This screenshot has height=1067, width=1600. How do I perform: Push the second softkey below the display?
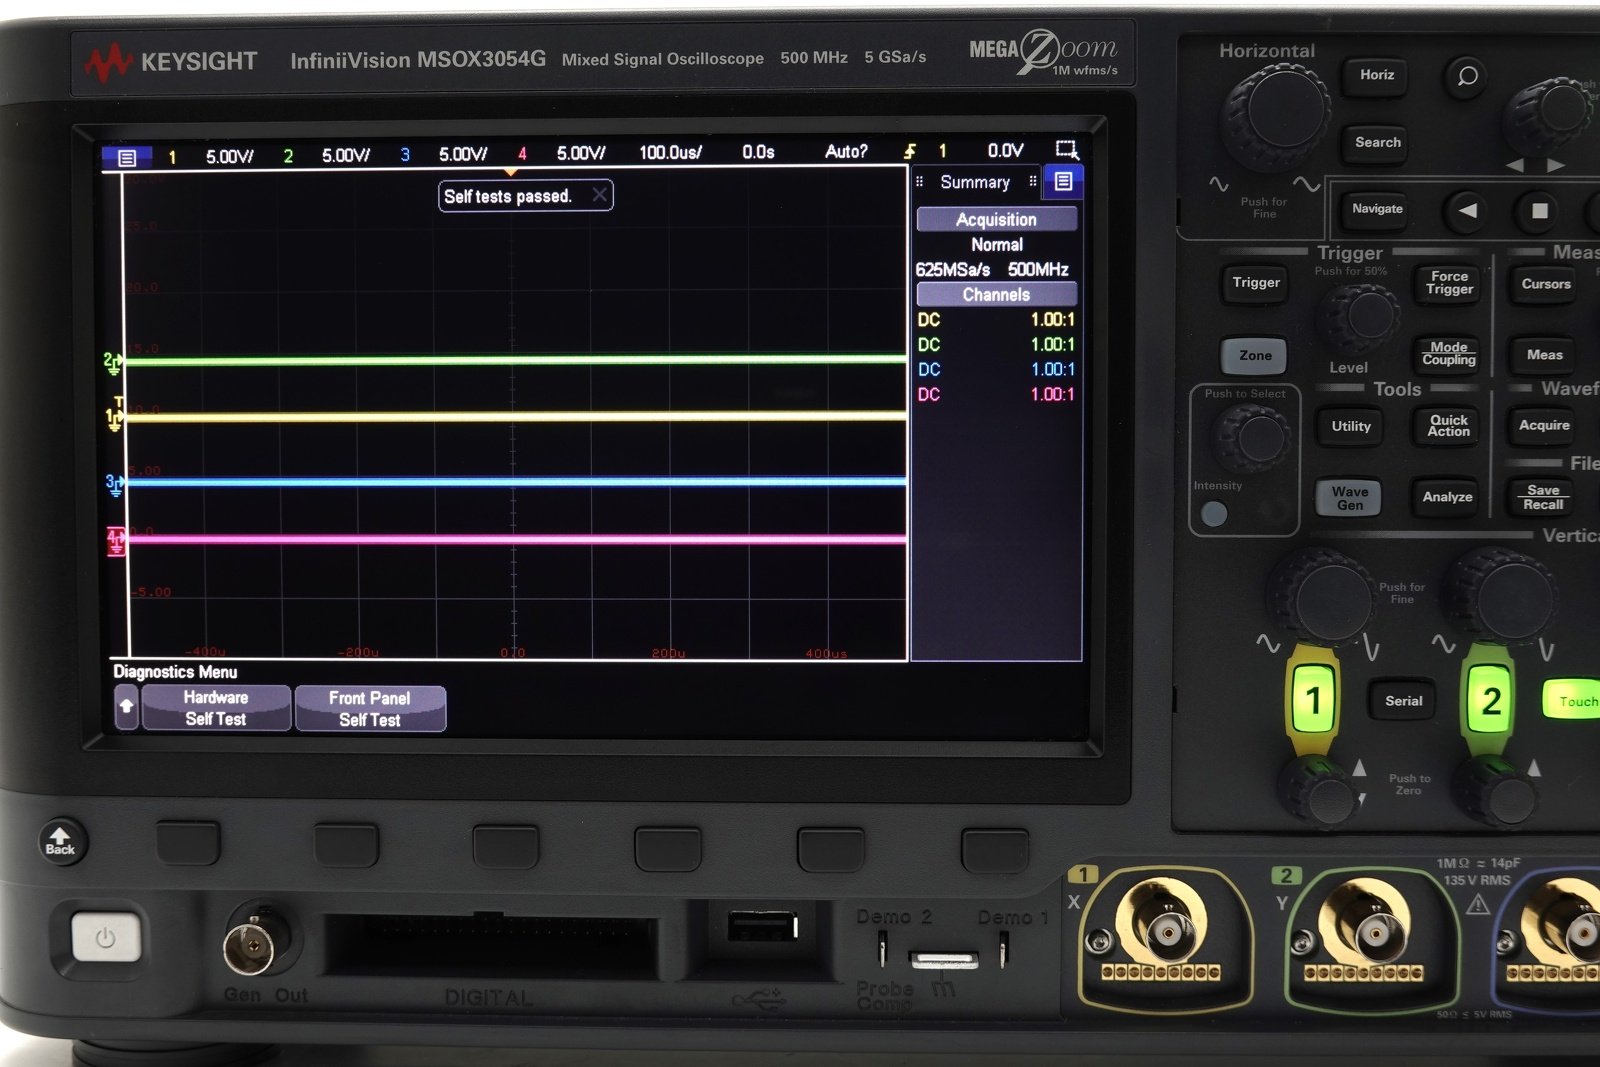pyautogui.click(x=346, y=844)
